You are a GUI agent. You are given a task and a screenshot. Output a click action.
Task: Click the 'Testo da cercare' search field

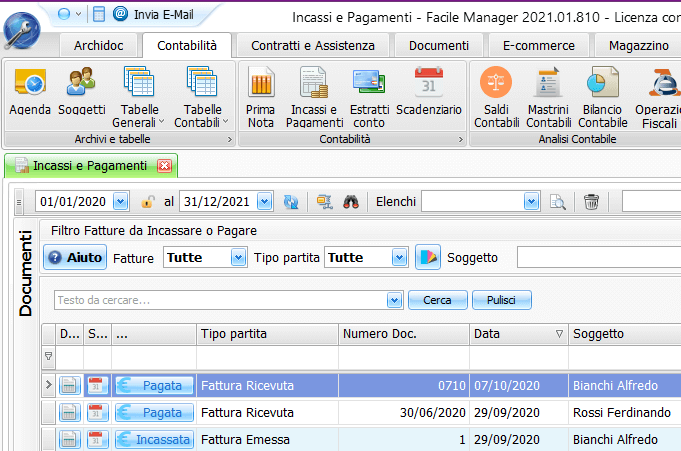point(218,300)
